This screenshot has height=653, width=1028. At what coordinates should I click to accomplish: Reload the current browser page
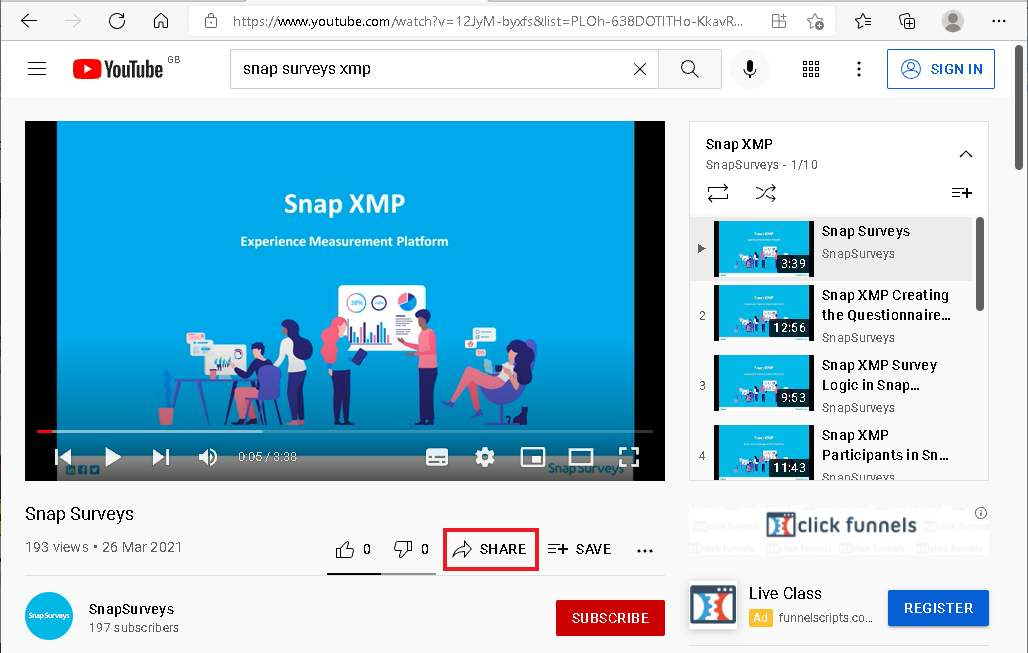pyautogui.click(x=117, y=21)
